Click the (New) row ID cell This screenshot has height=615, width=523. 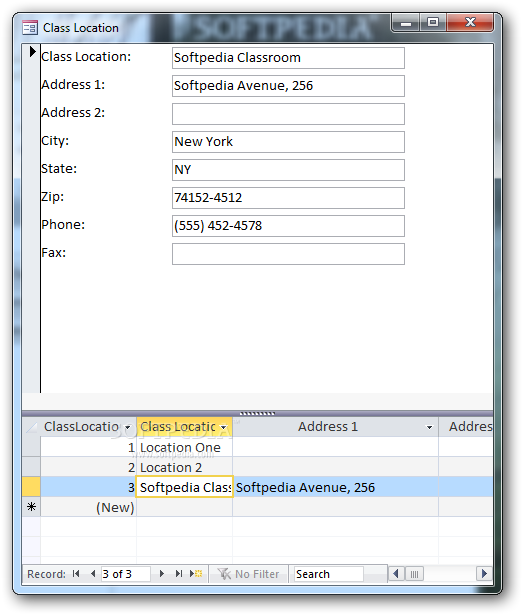pos(89,507)
